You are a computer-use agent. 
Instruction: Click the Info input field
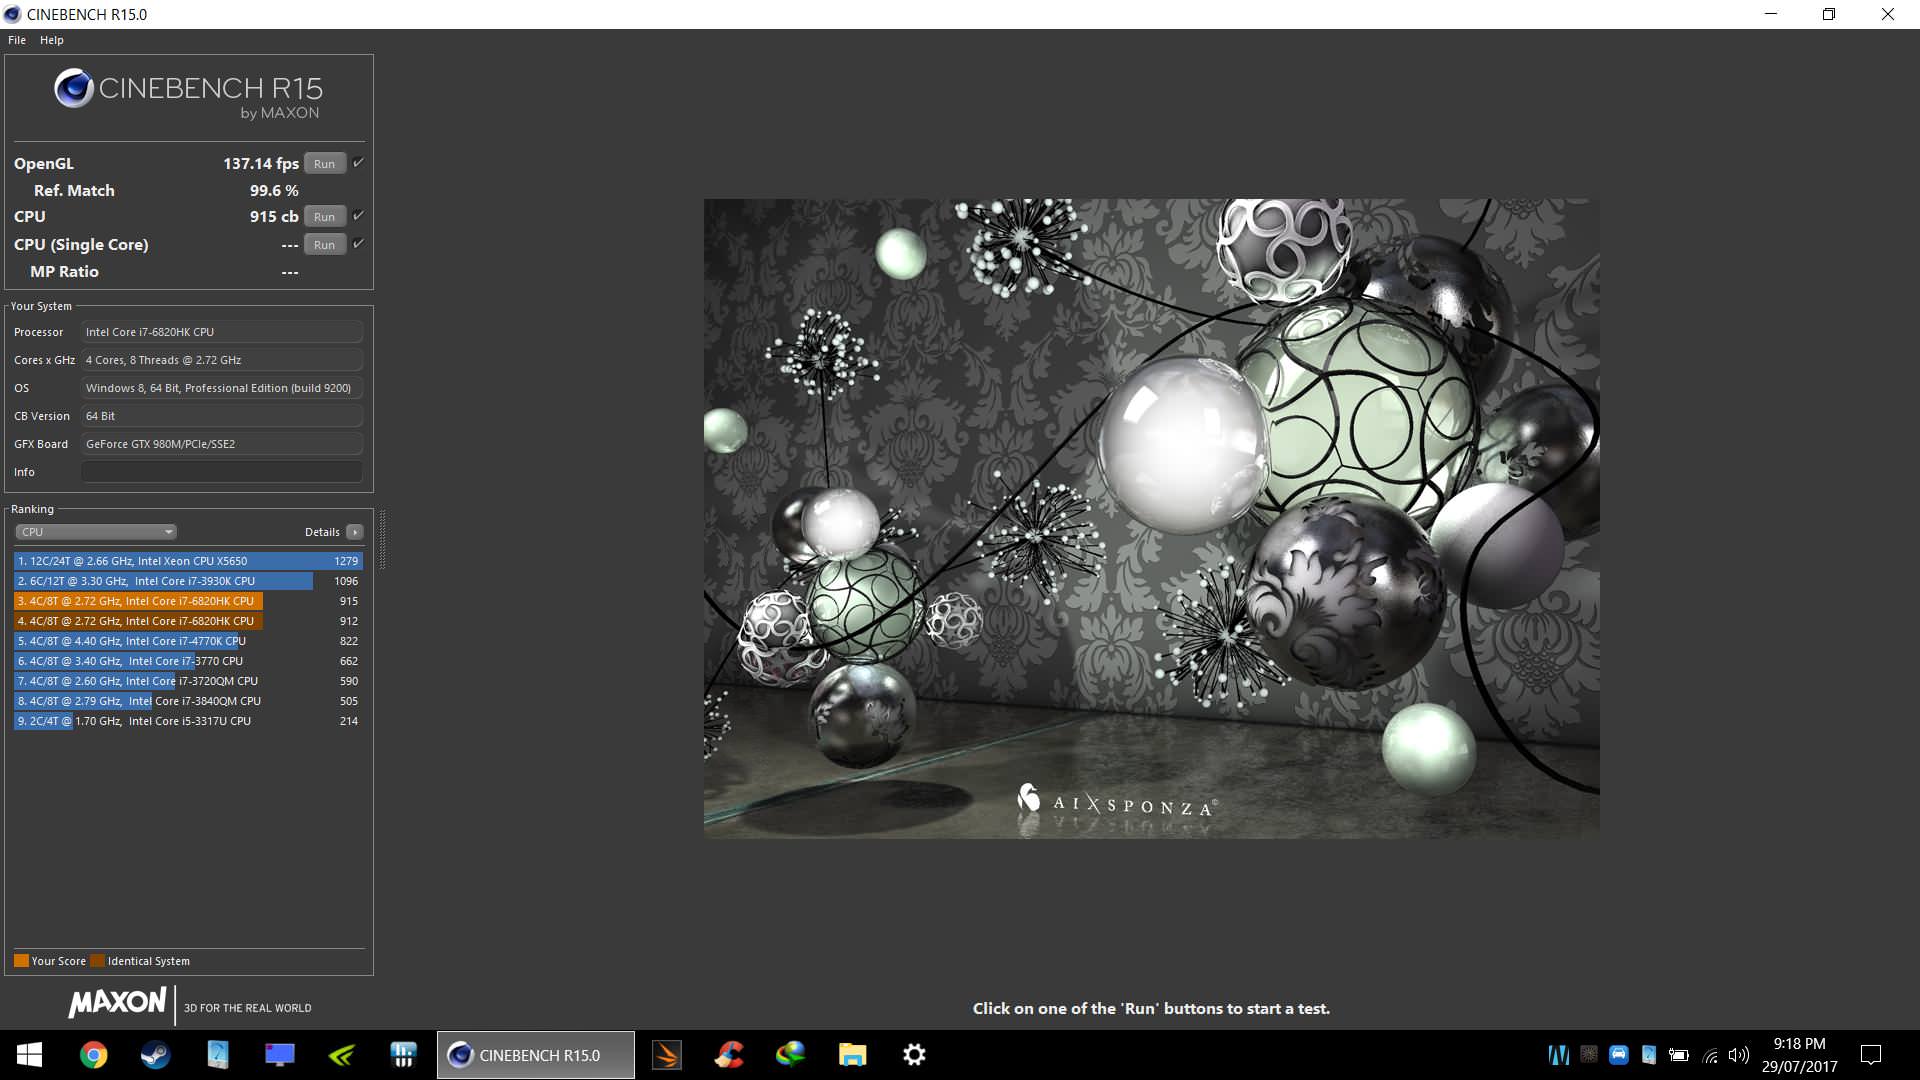tap(221, 472)
